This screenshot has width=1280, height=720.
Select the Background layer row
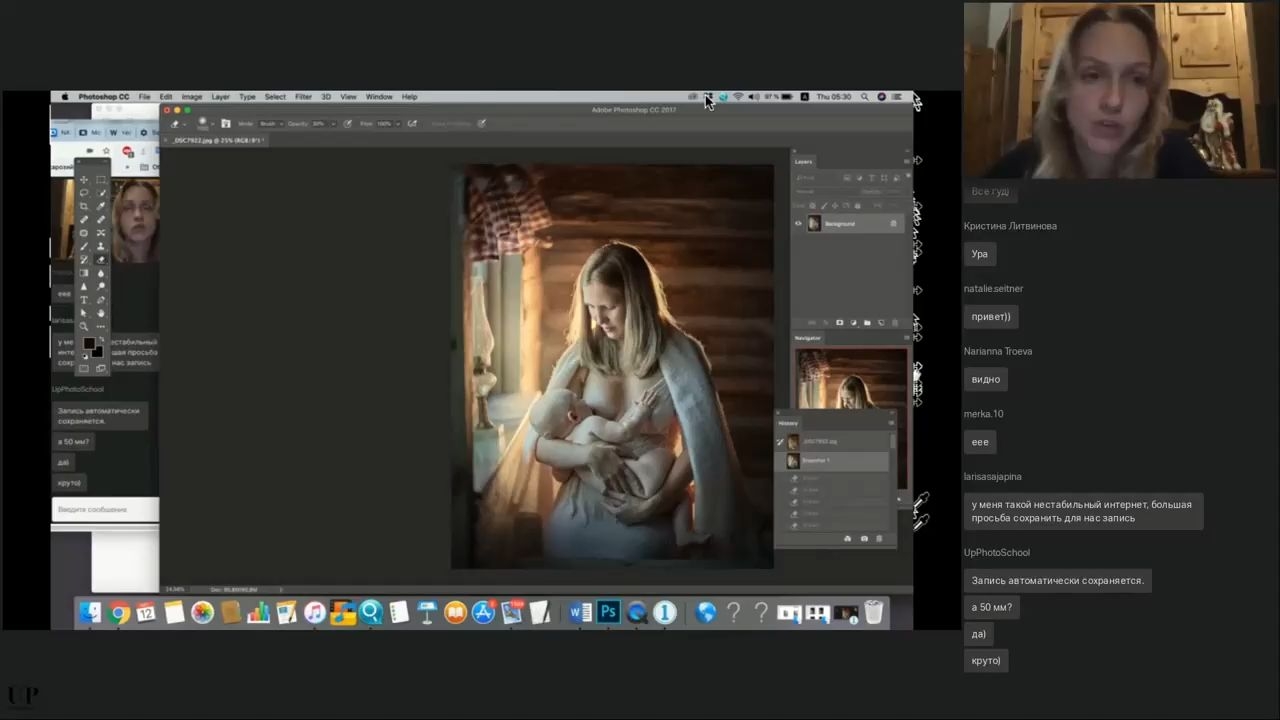(x=849, y=224)
